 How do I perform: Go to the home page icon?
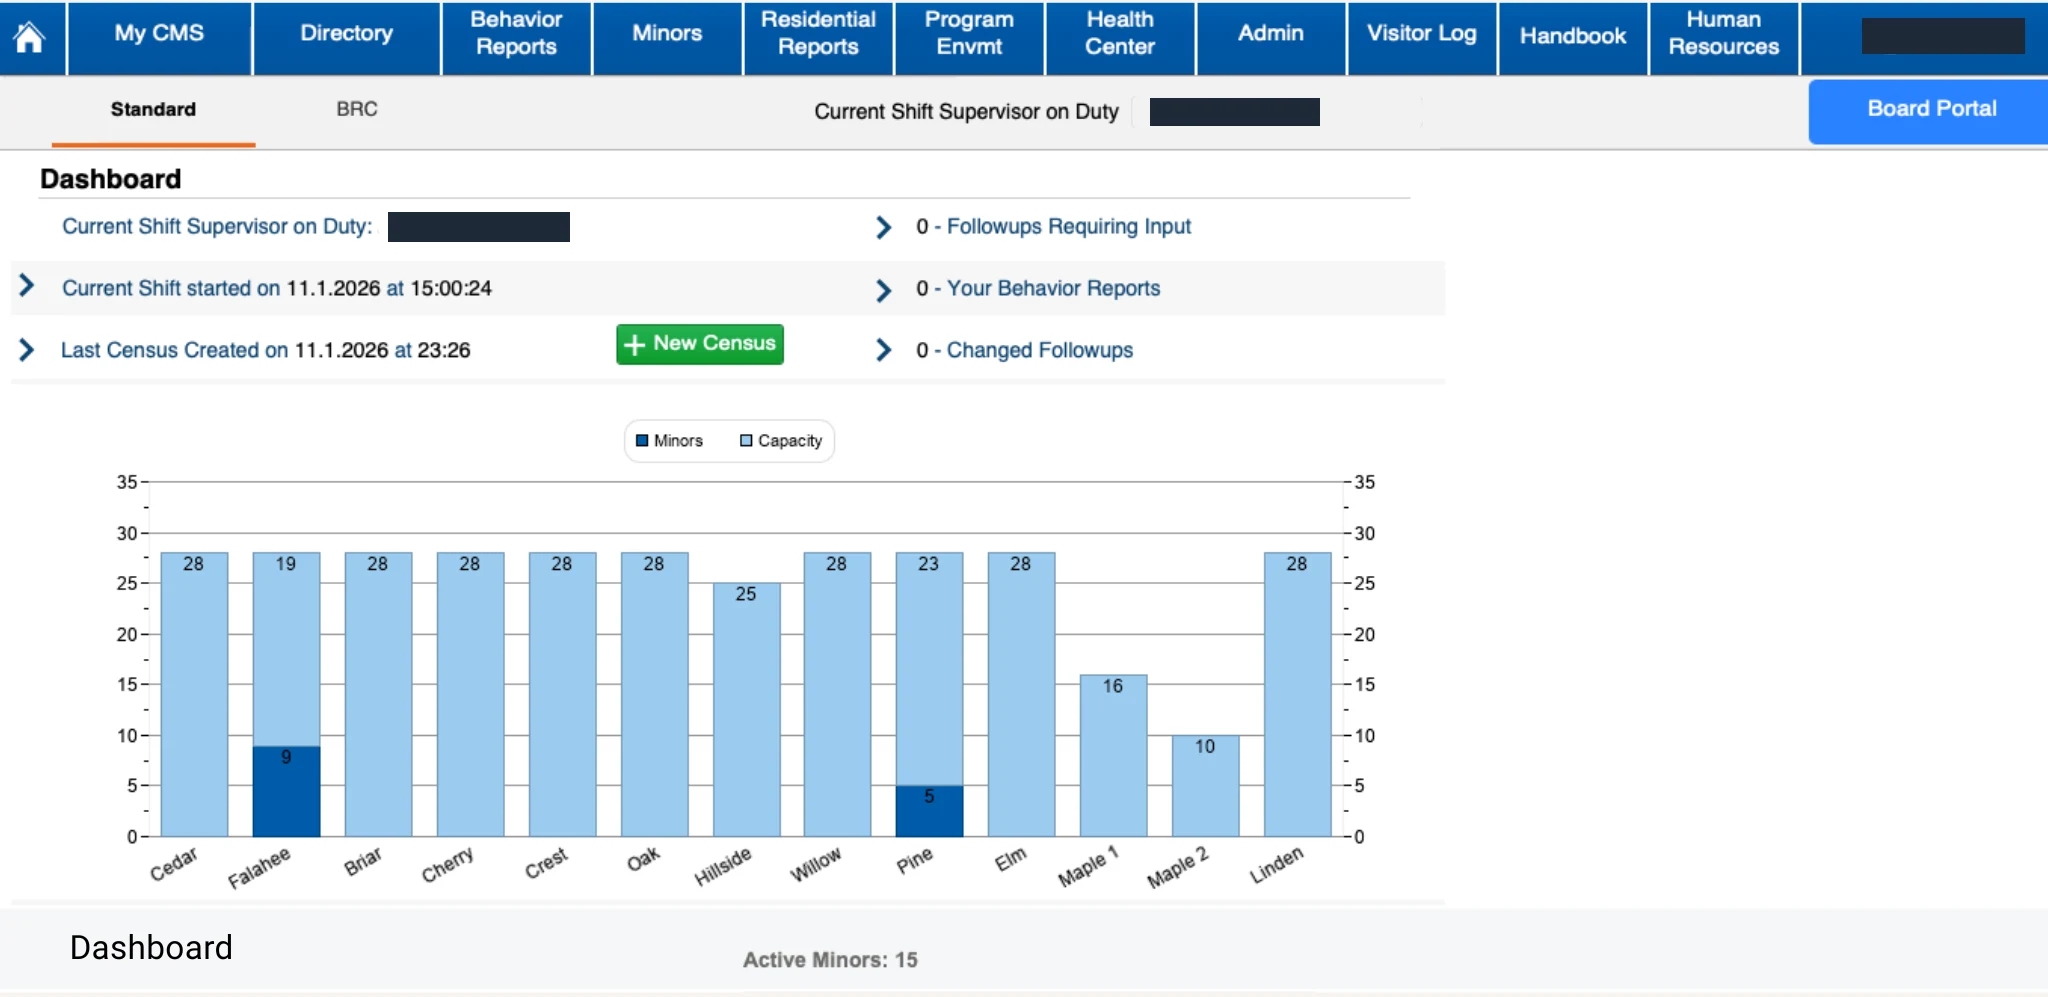29,38
